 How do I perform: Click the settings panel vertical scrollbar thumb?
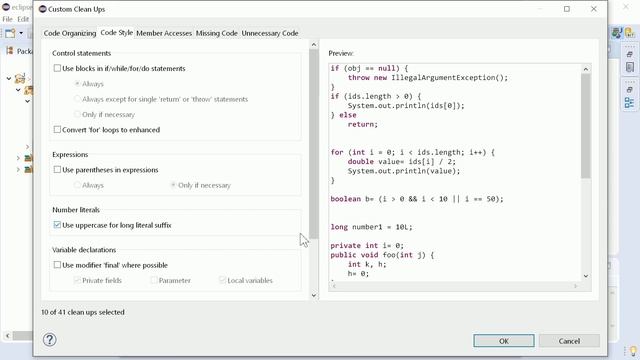[x=313, y=144]
